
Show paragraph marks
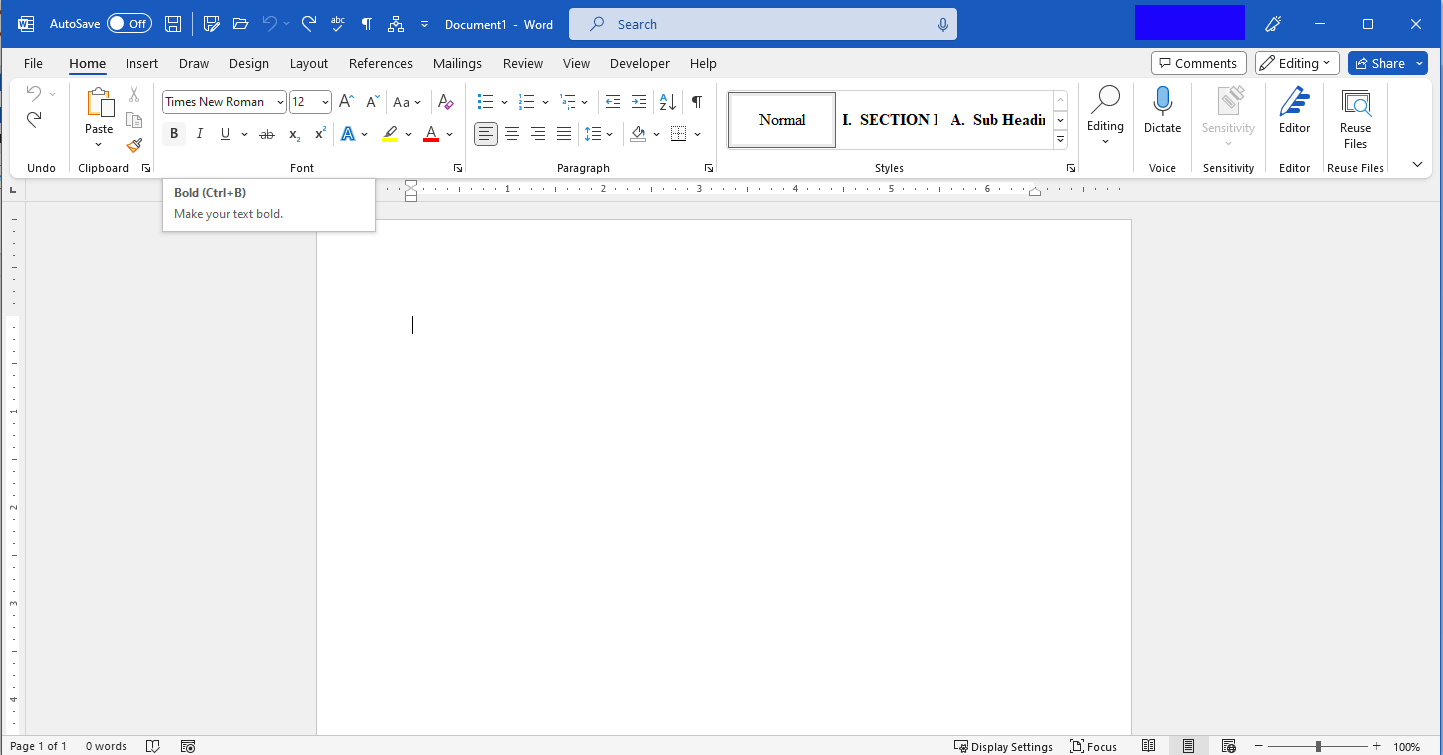tap(696, 101)
